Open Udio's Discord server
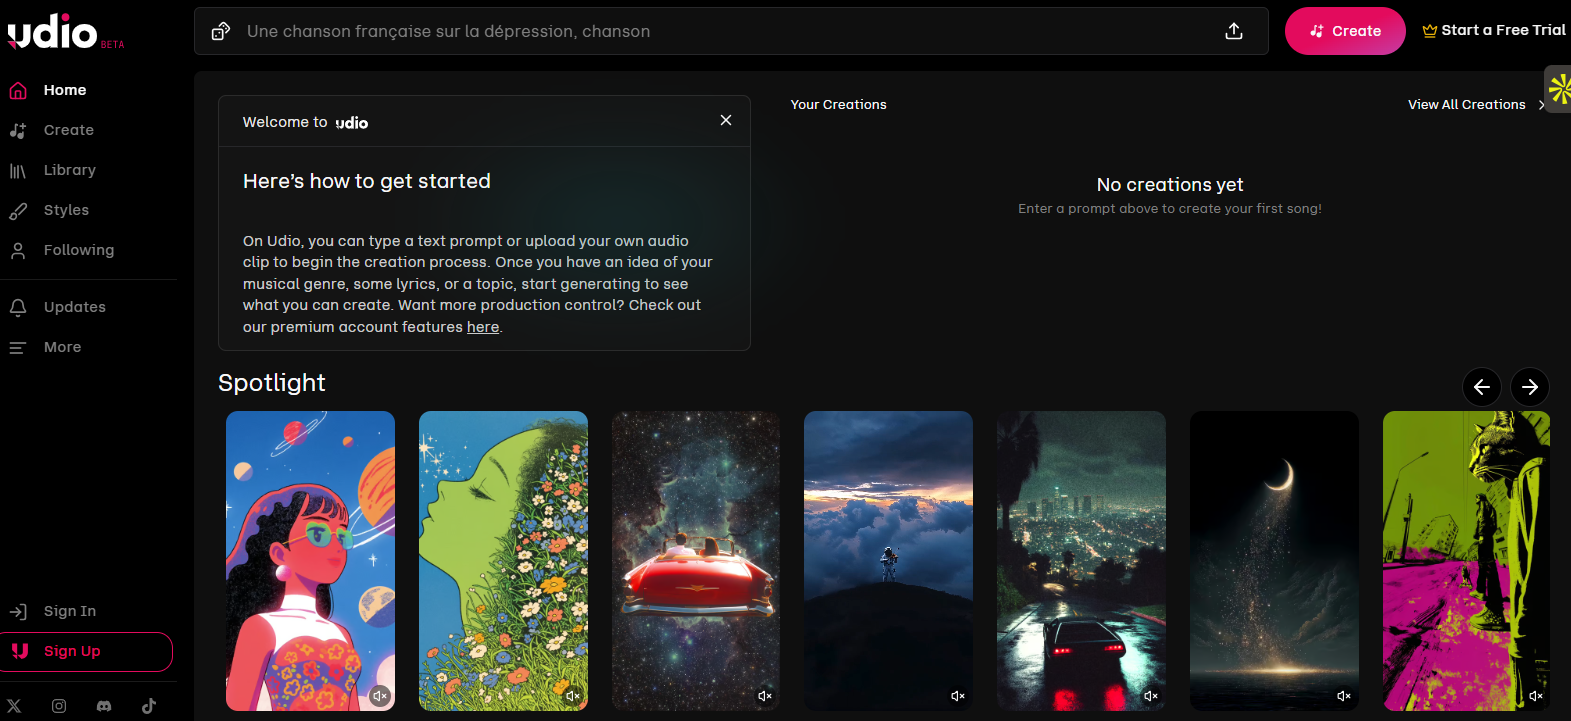 pos(104,706)
